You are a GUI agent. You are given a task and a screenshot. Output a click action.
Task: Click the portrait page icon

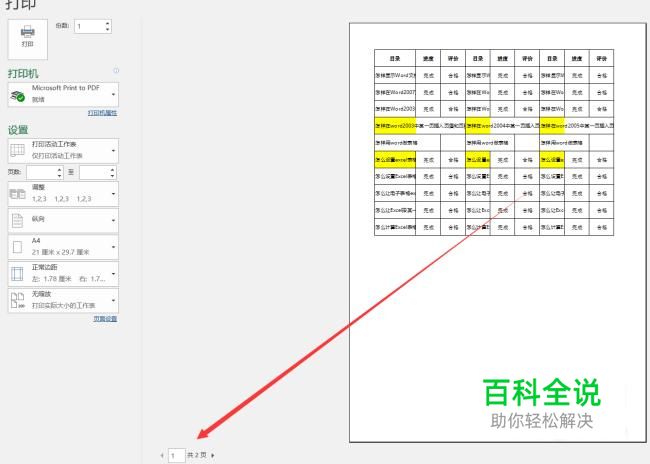(17, 221)
